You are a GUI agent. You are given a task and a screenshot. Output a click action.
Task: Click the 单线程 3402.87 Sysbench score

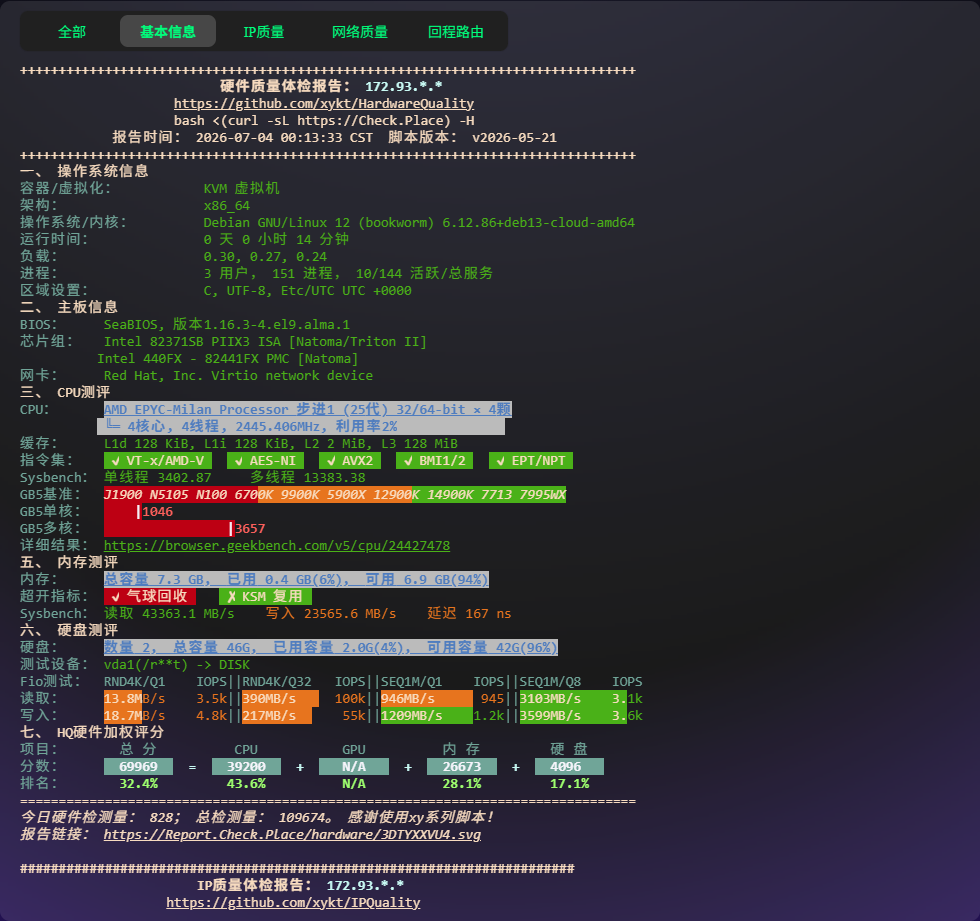pyautogui.click(x=158, y=477)
